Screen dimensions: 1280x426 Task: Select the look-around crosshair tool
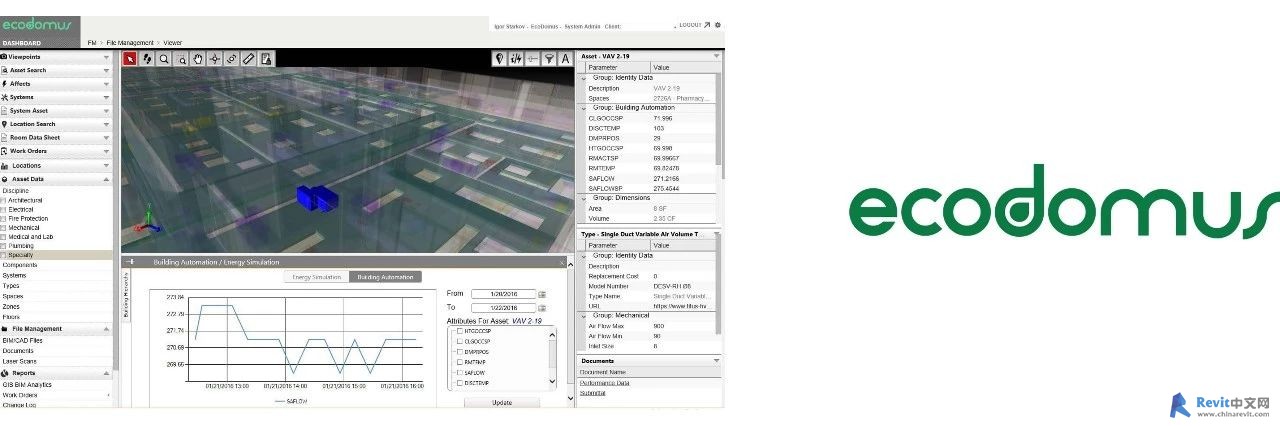click(x=215, y=59)
